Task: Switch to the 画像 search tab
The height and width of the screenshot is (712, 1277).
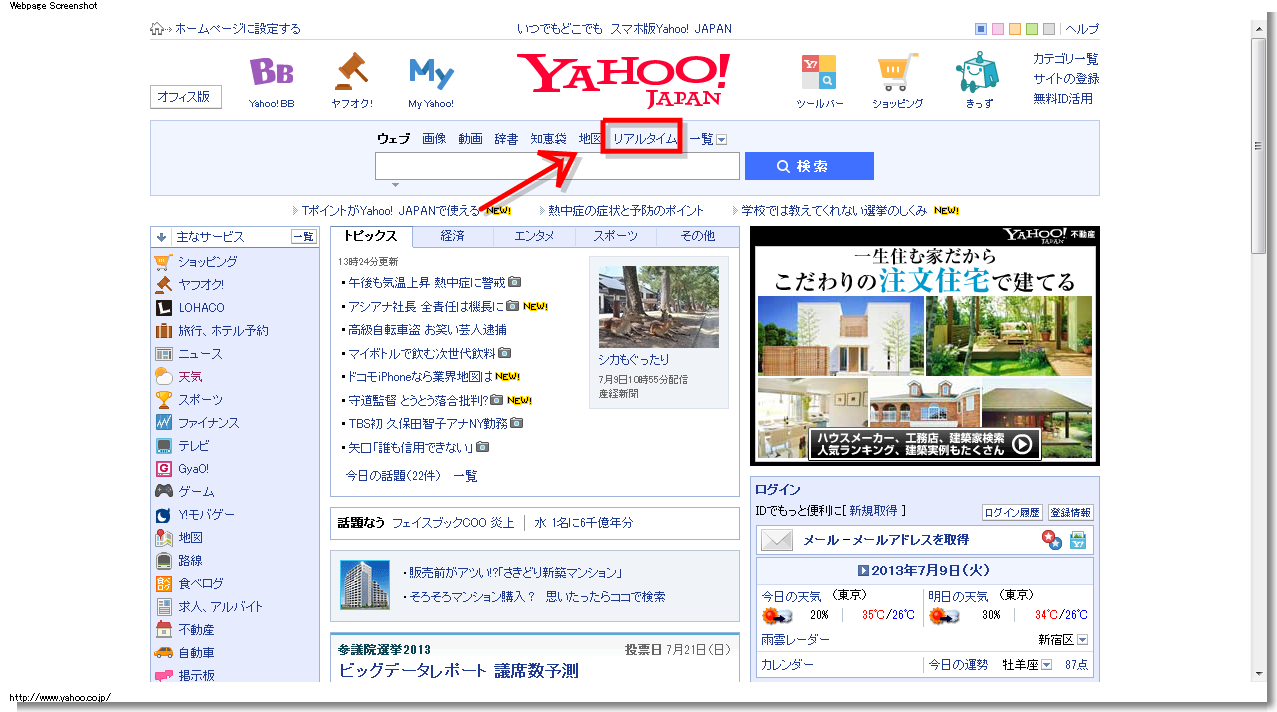Action: 434,140
